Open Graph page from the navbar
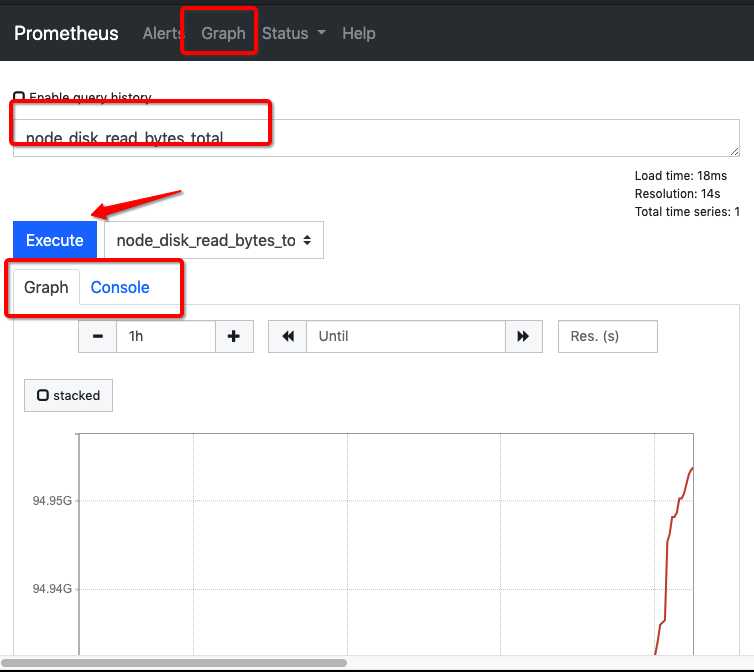This screenshot has width=754, height=672. [223, 33]
